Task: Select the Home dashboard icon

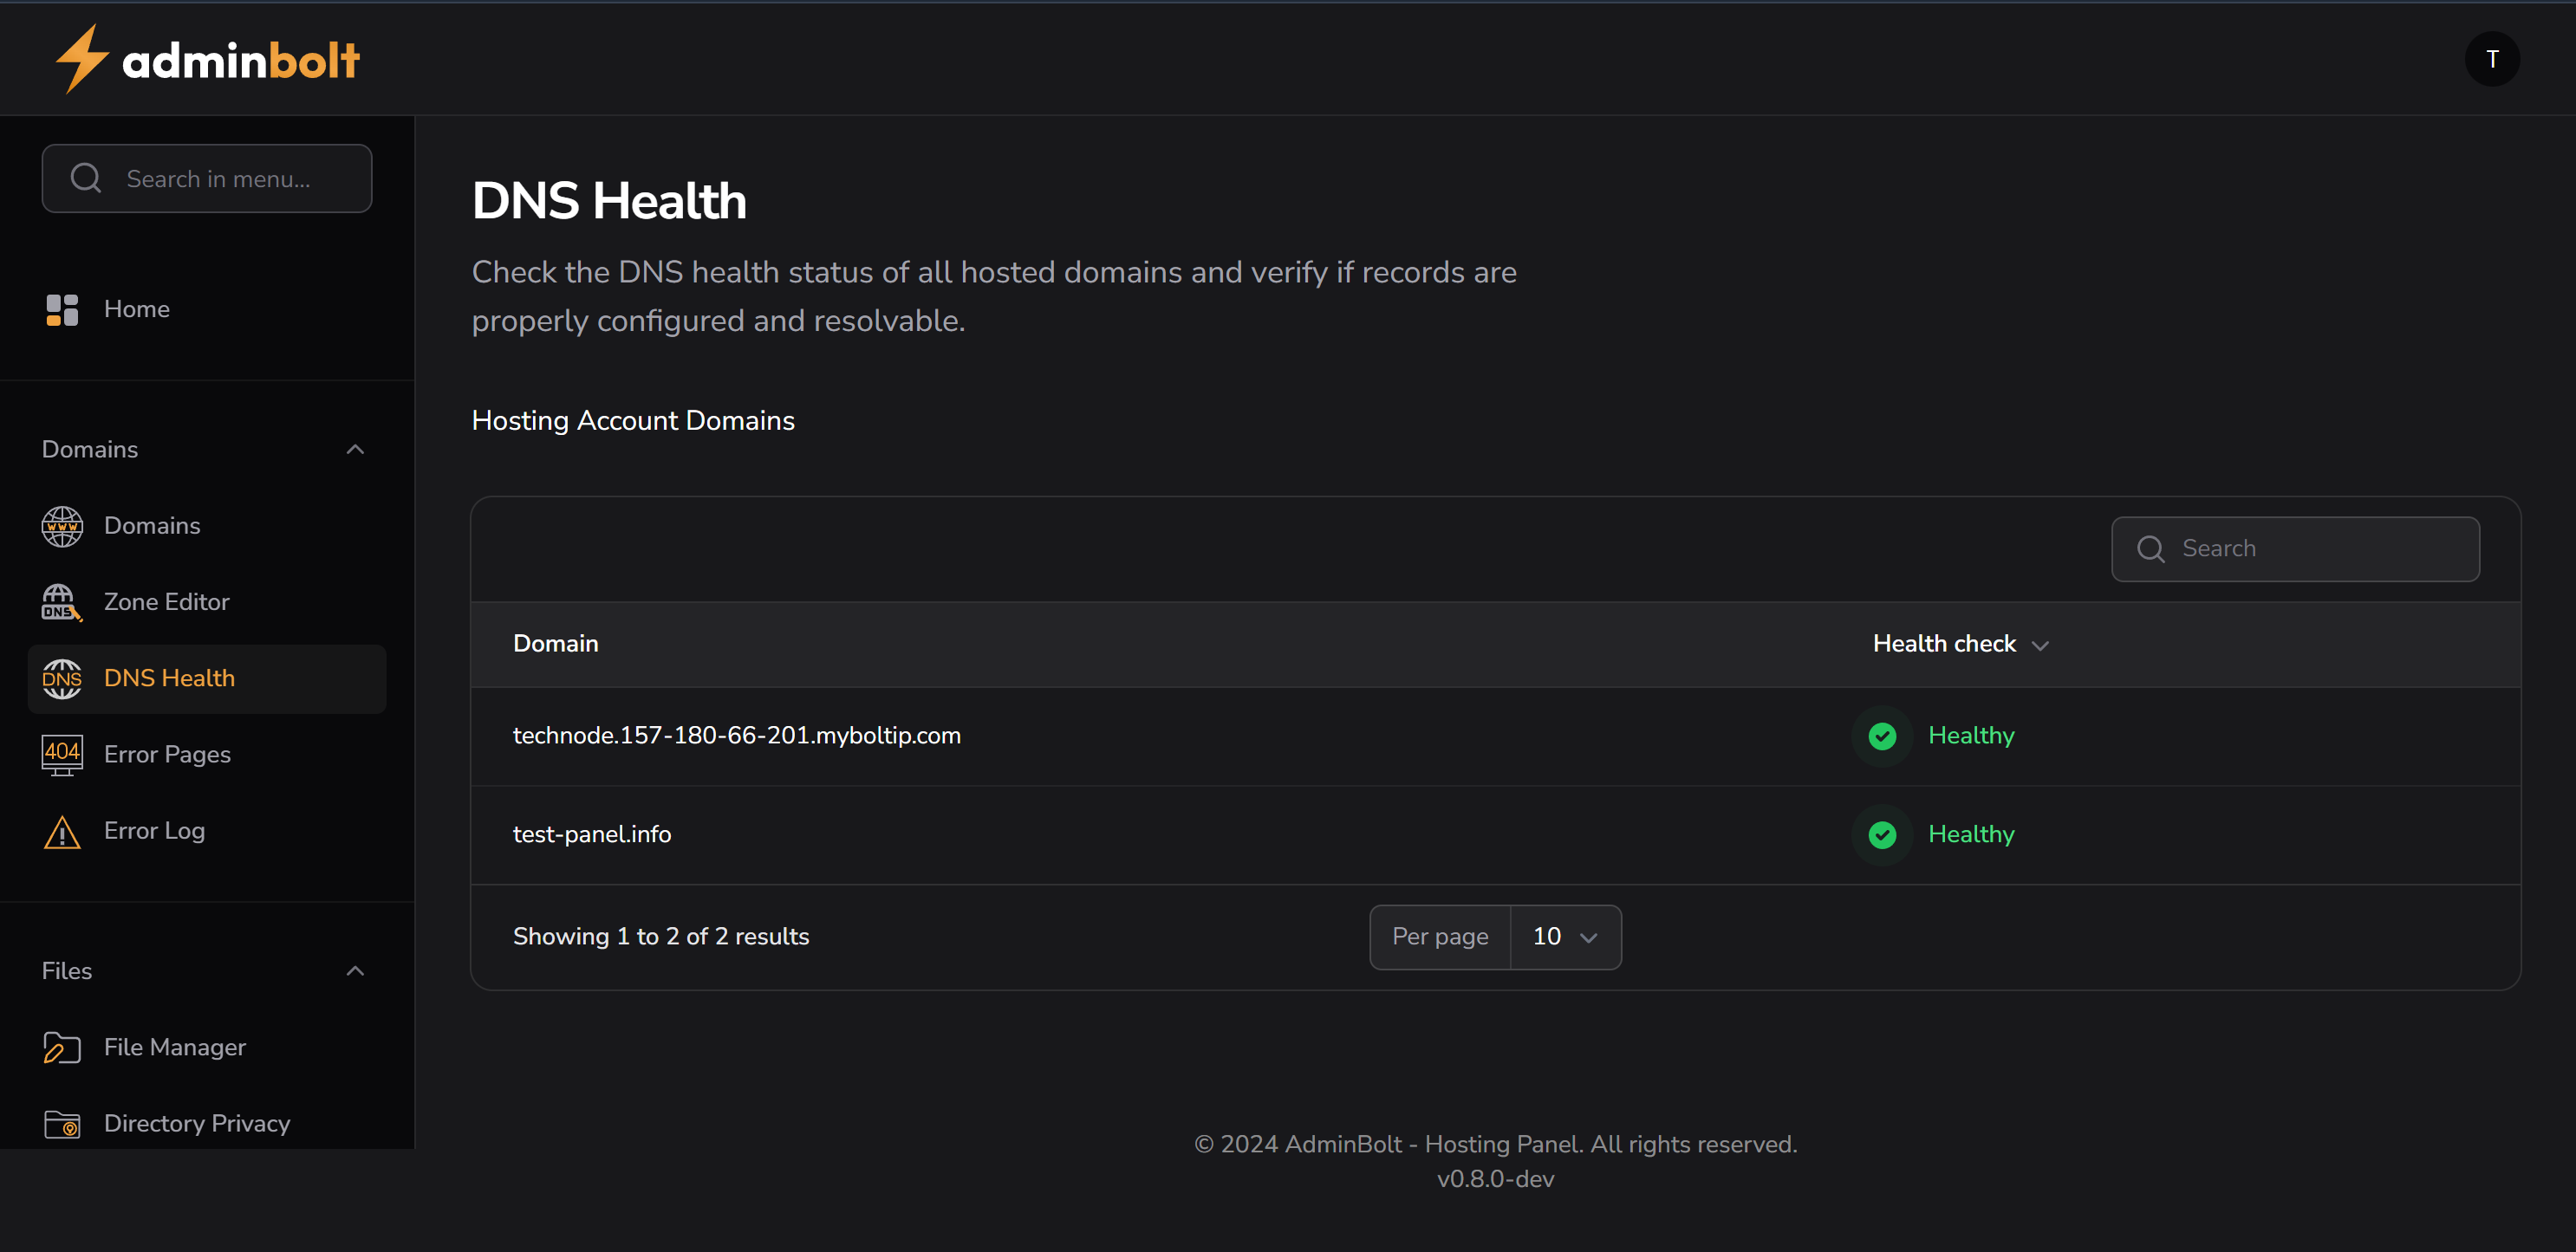Action: tap(61, 310)
